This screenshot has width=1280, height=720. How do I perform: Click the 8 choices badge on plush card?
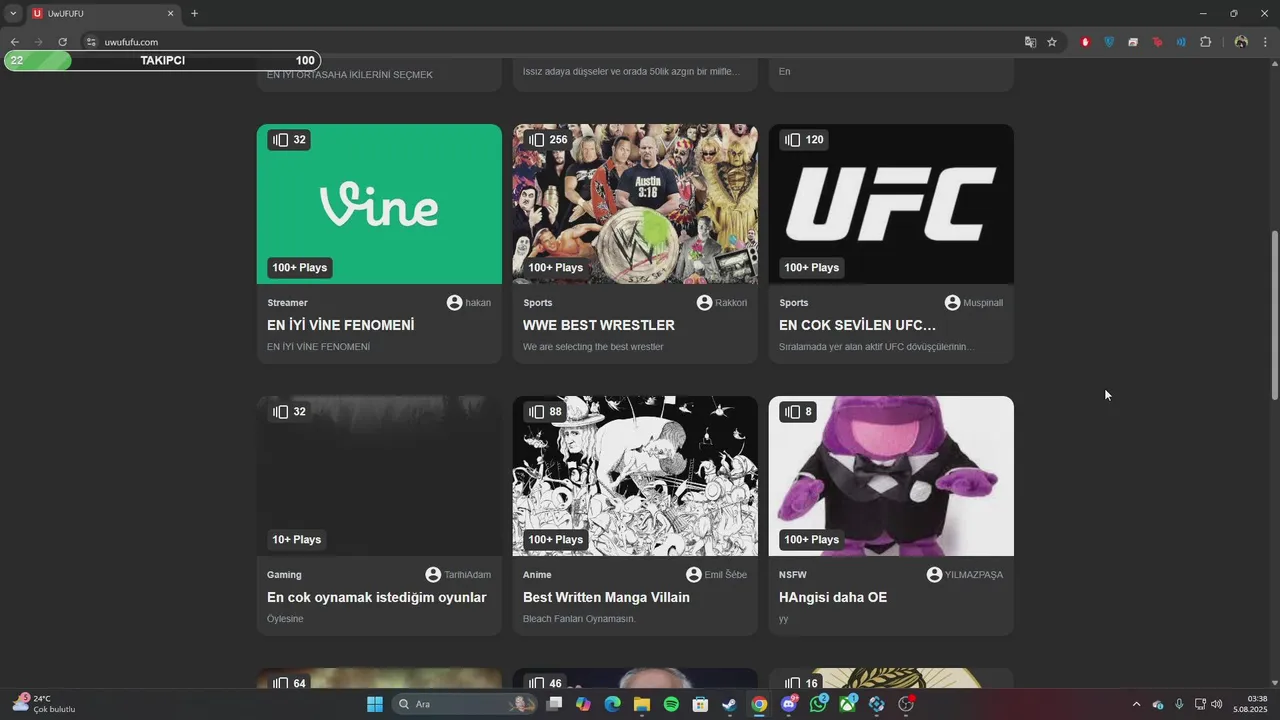coord(799,412)
